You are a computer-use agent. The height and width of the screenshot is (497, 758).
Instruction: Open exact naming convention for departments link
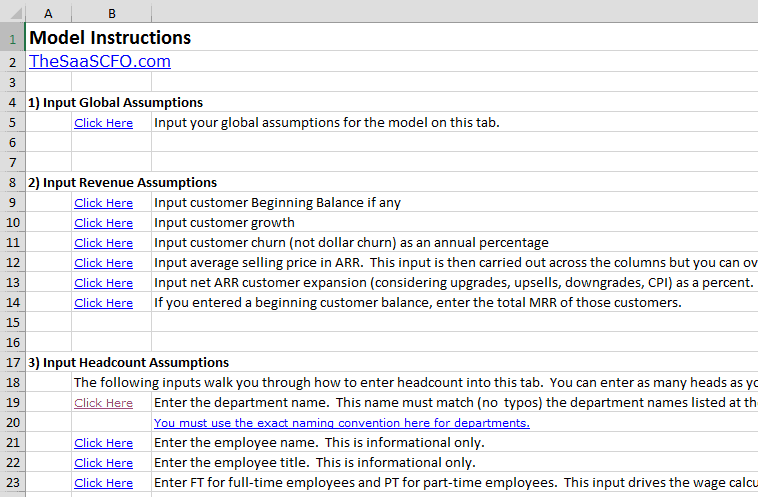pos(342,423)
